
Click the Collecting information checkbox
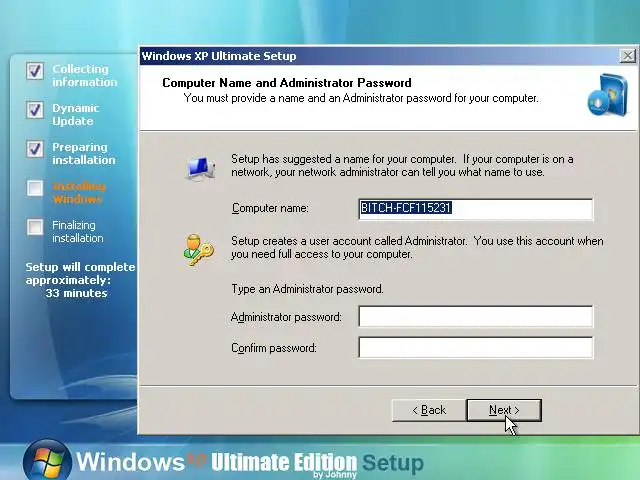(35, 71)
